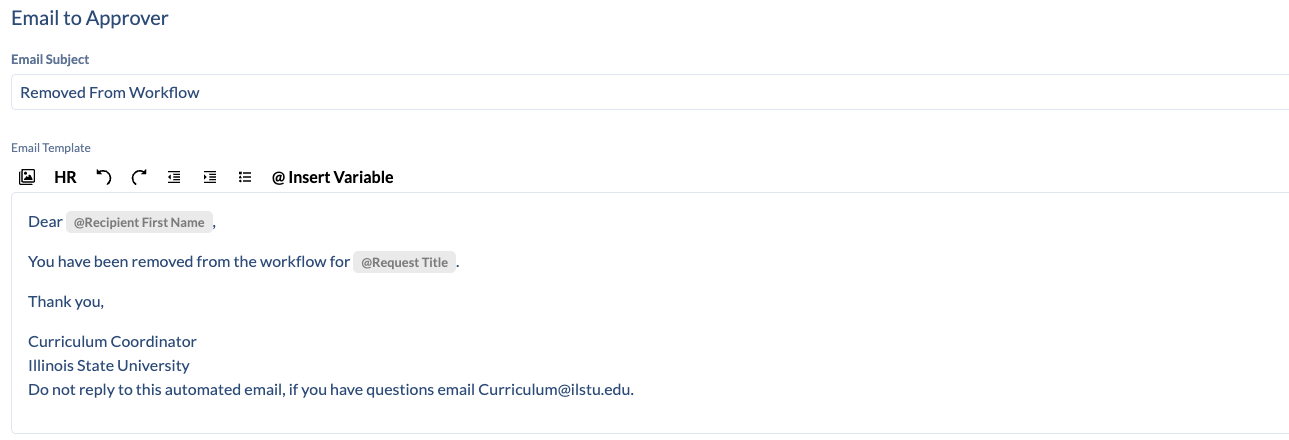This screenshot has height=440, width=1289.
Task: Decrease indent with the outdent icon
Action: [174, 177]
